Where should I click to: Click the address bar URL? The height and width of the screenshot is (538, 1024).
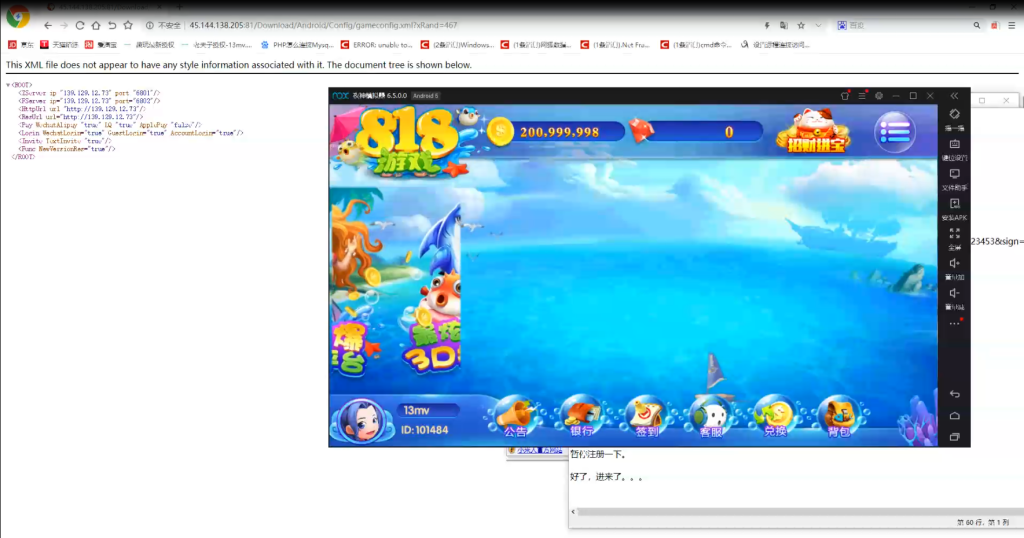323,25
